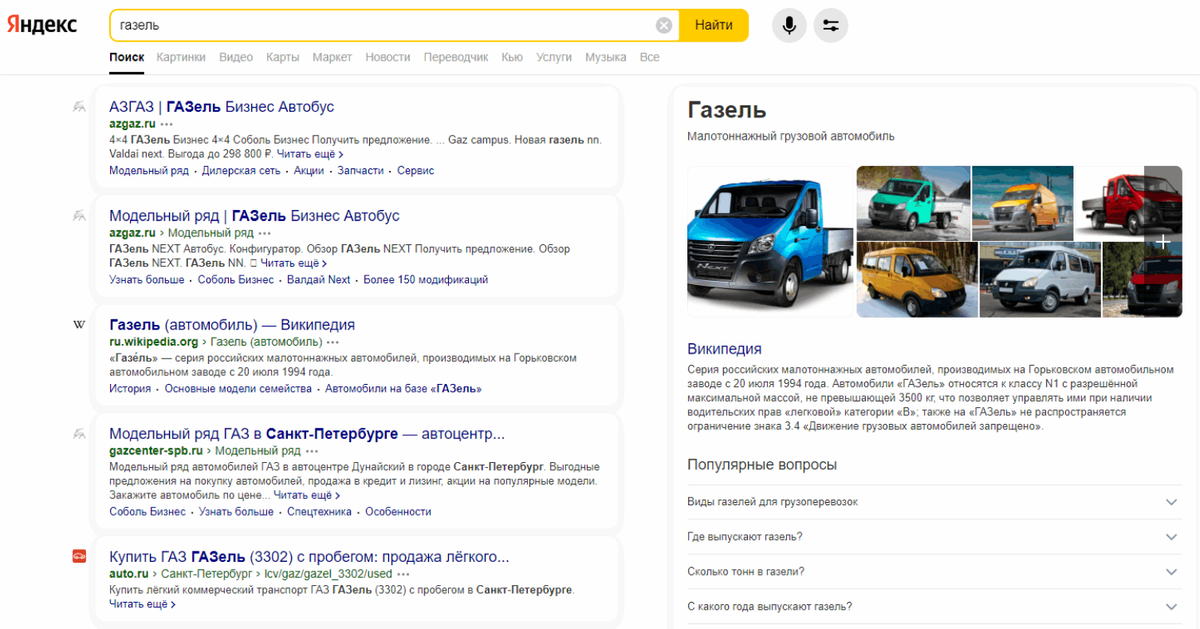Click favicon next to gazcenter-spb.ru result
The image size is (1200, 629).
(x=79, y=434)
